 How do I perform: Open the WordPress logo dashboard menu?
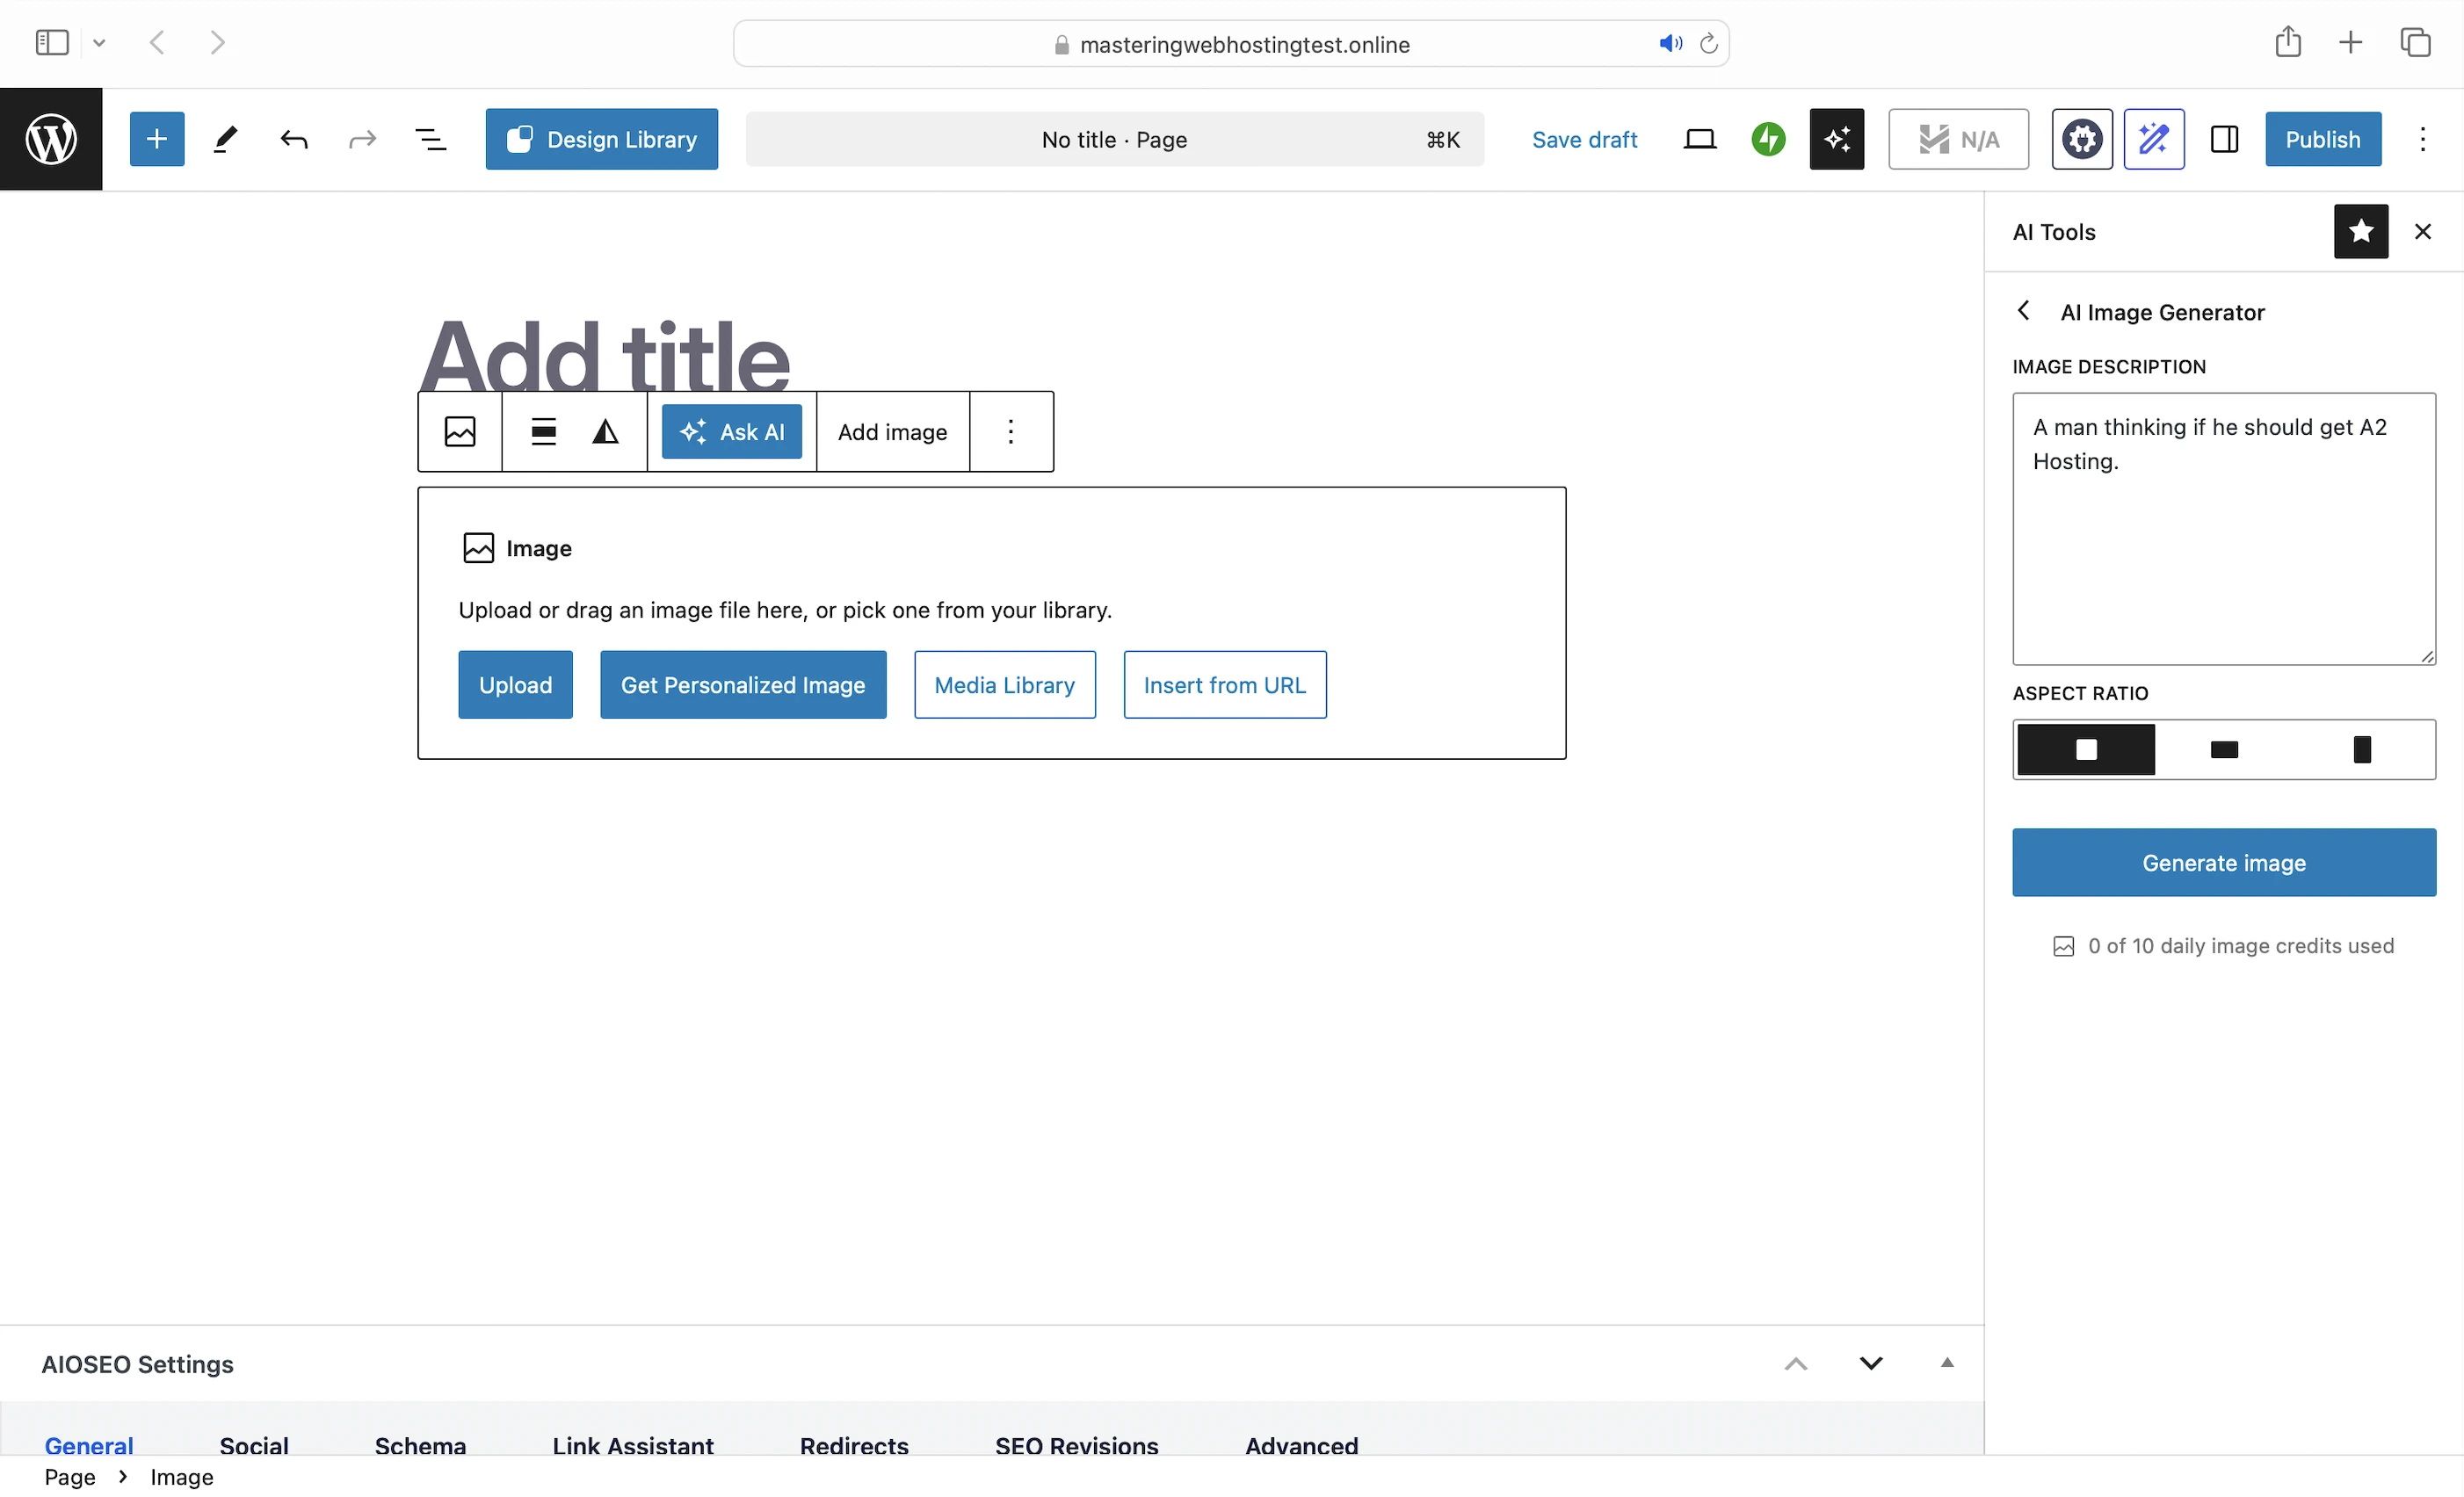tap(51, 139)
